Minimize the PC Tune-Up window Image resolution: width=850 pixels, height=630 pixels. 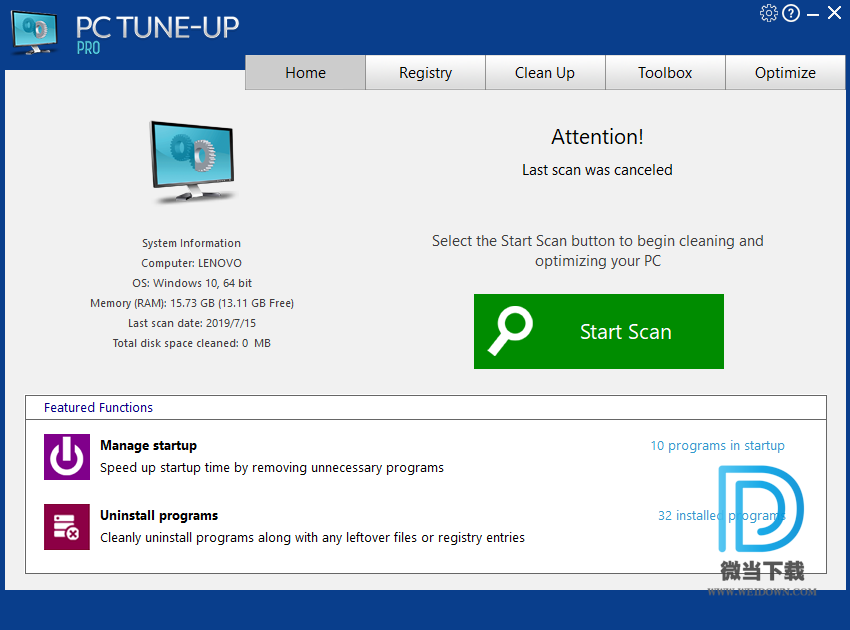click(813, 15)
